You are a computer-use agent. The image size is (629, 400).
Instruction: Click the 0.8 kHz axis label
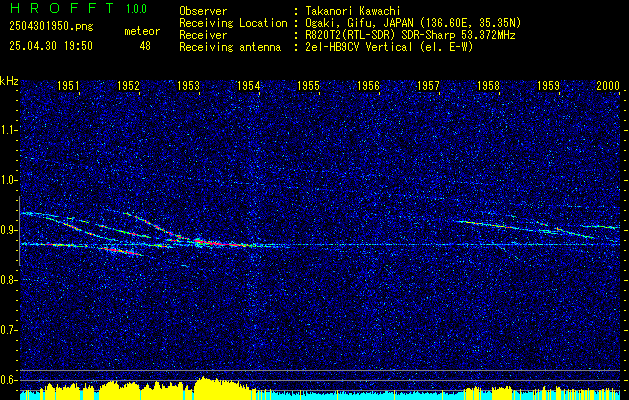[8, 280]
